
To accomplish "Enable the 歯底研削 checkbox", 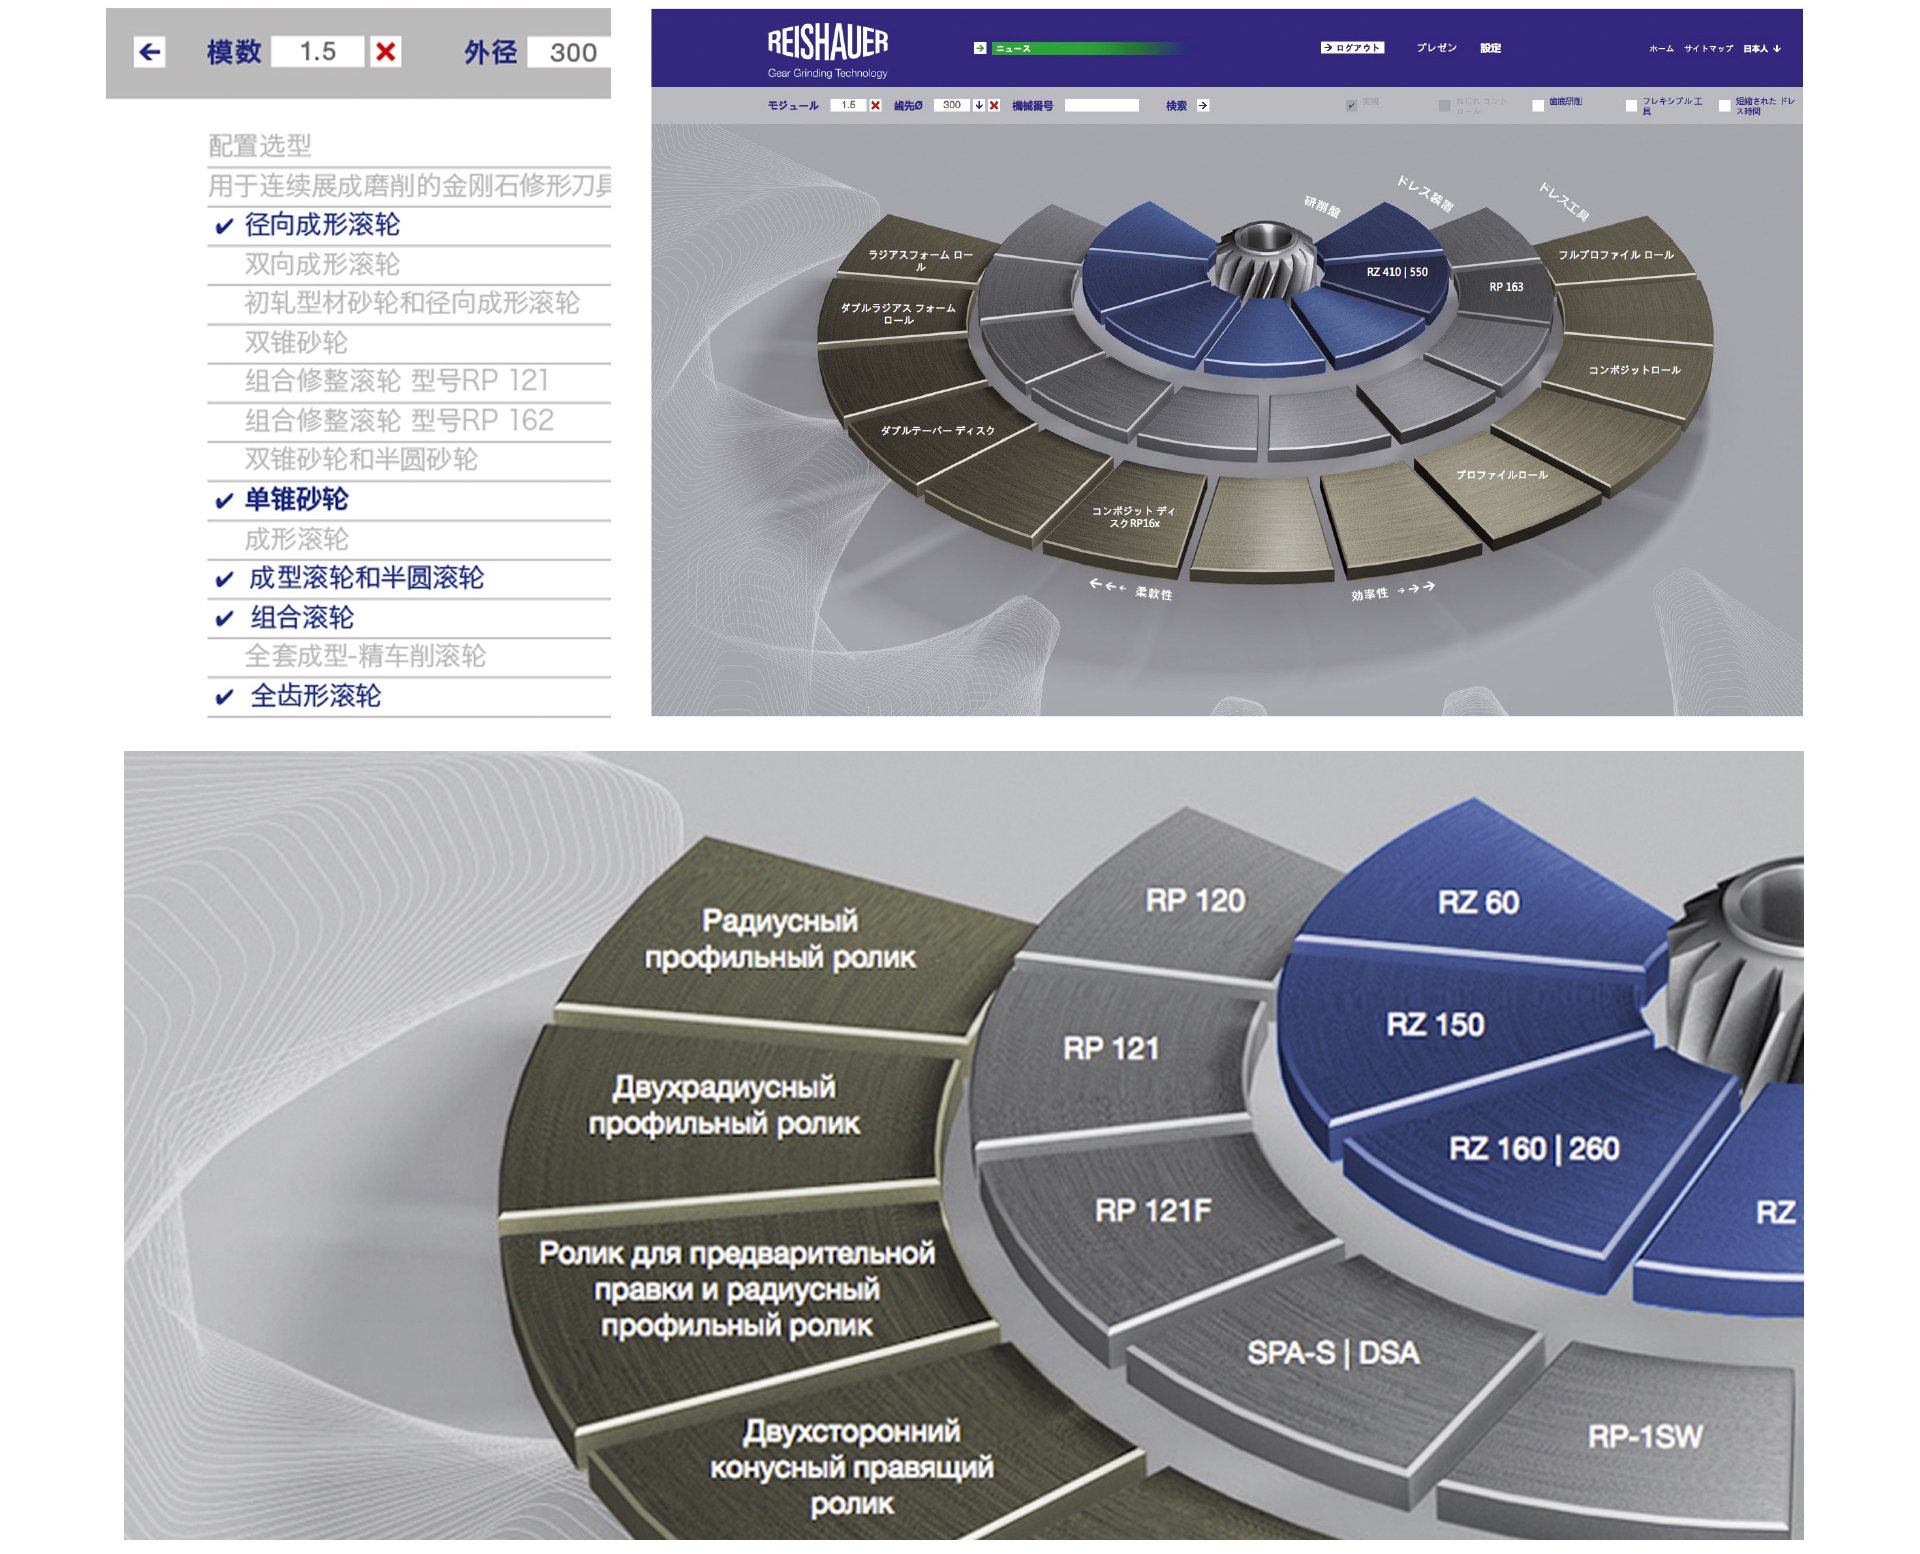I will (1538, 105).
